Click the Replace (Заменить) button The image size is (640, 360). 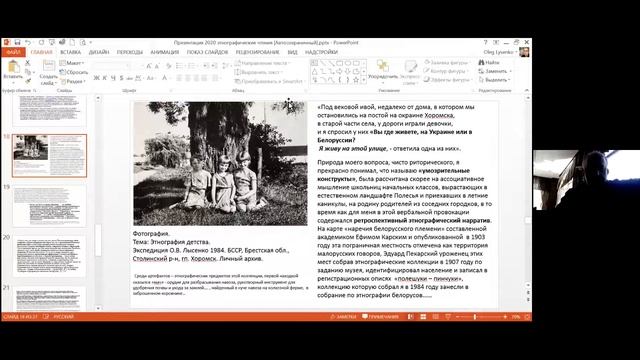[x=495, y=71]
